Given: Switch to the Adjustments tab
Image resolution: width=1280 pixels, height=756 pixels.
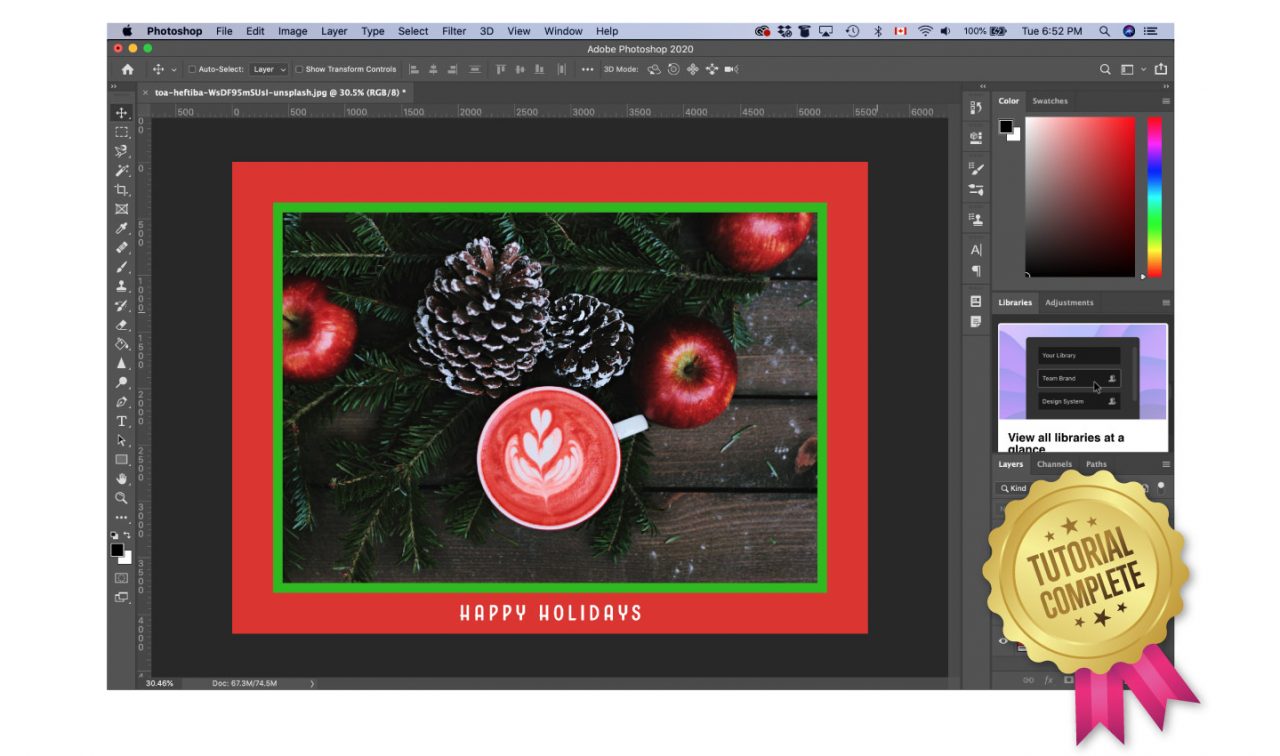Looking at the screenshot, I should pos(1070,302).
